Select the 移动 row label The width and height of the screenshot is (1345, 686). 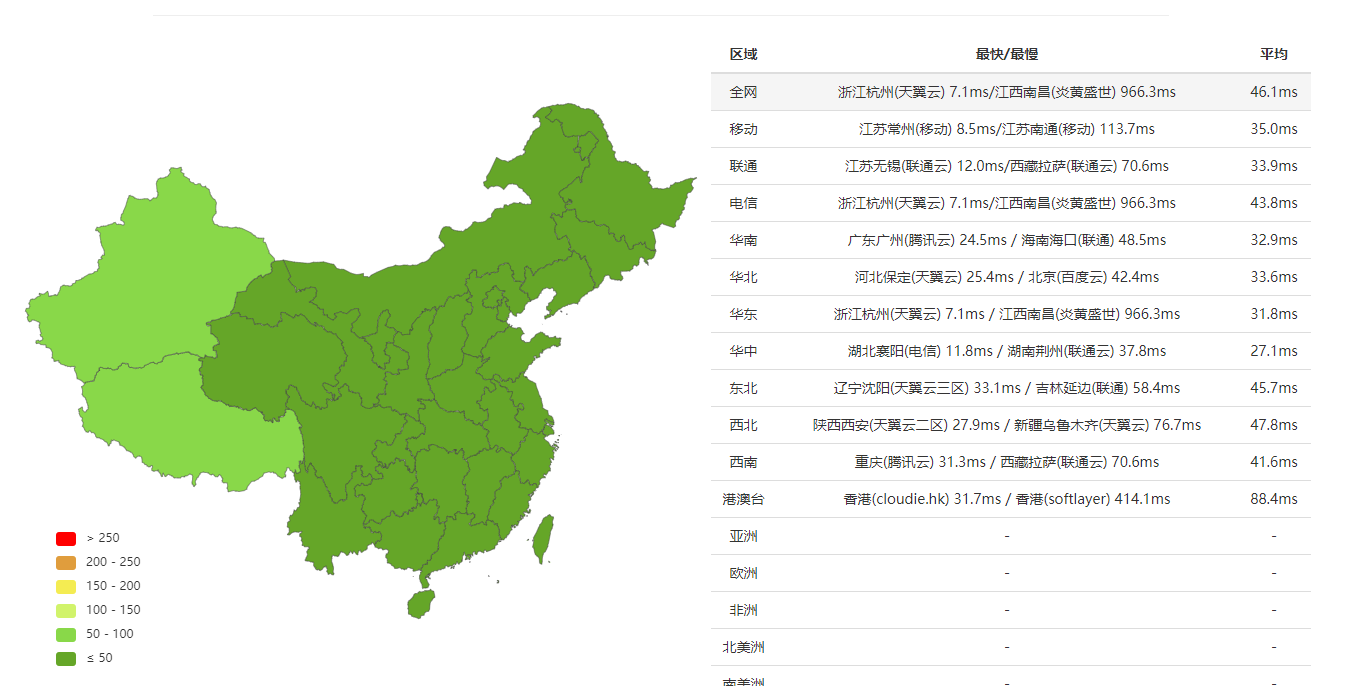point(743,129)
